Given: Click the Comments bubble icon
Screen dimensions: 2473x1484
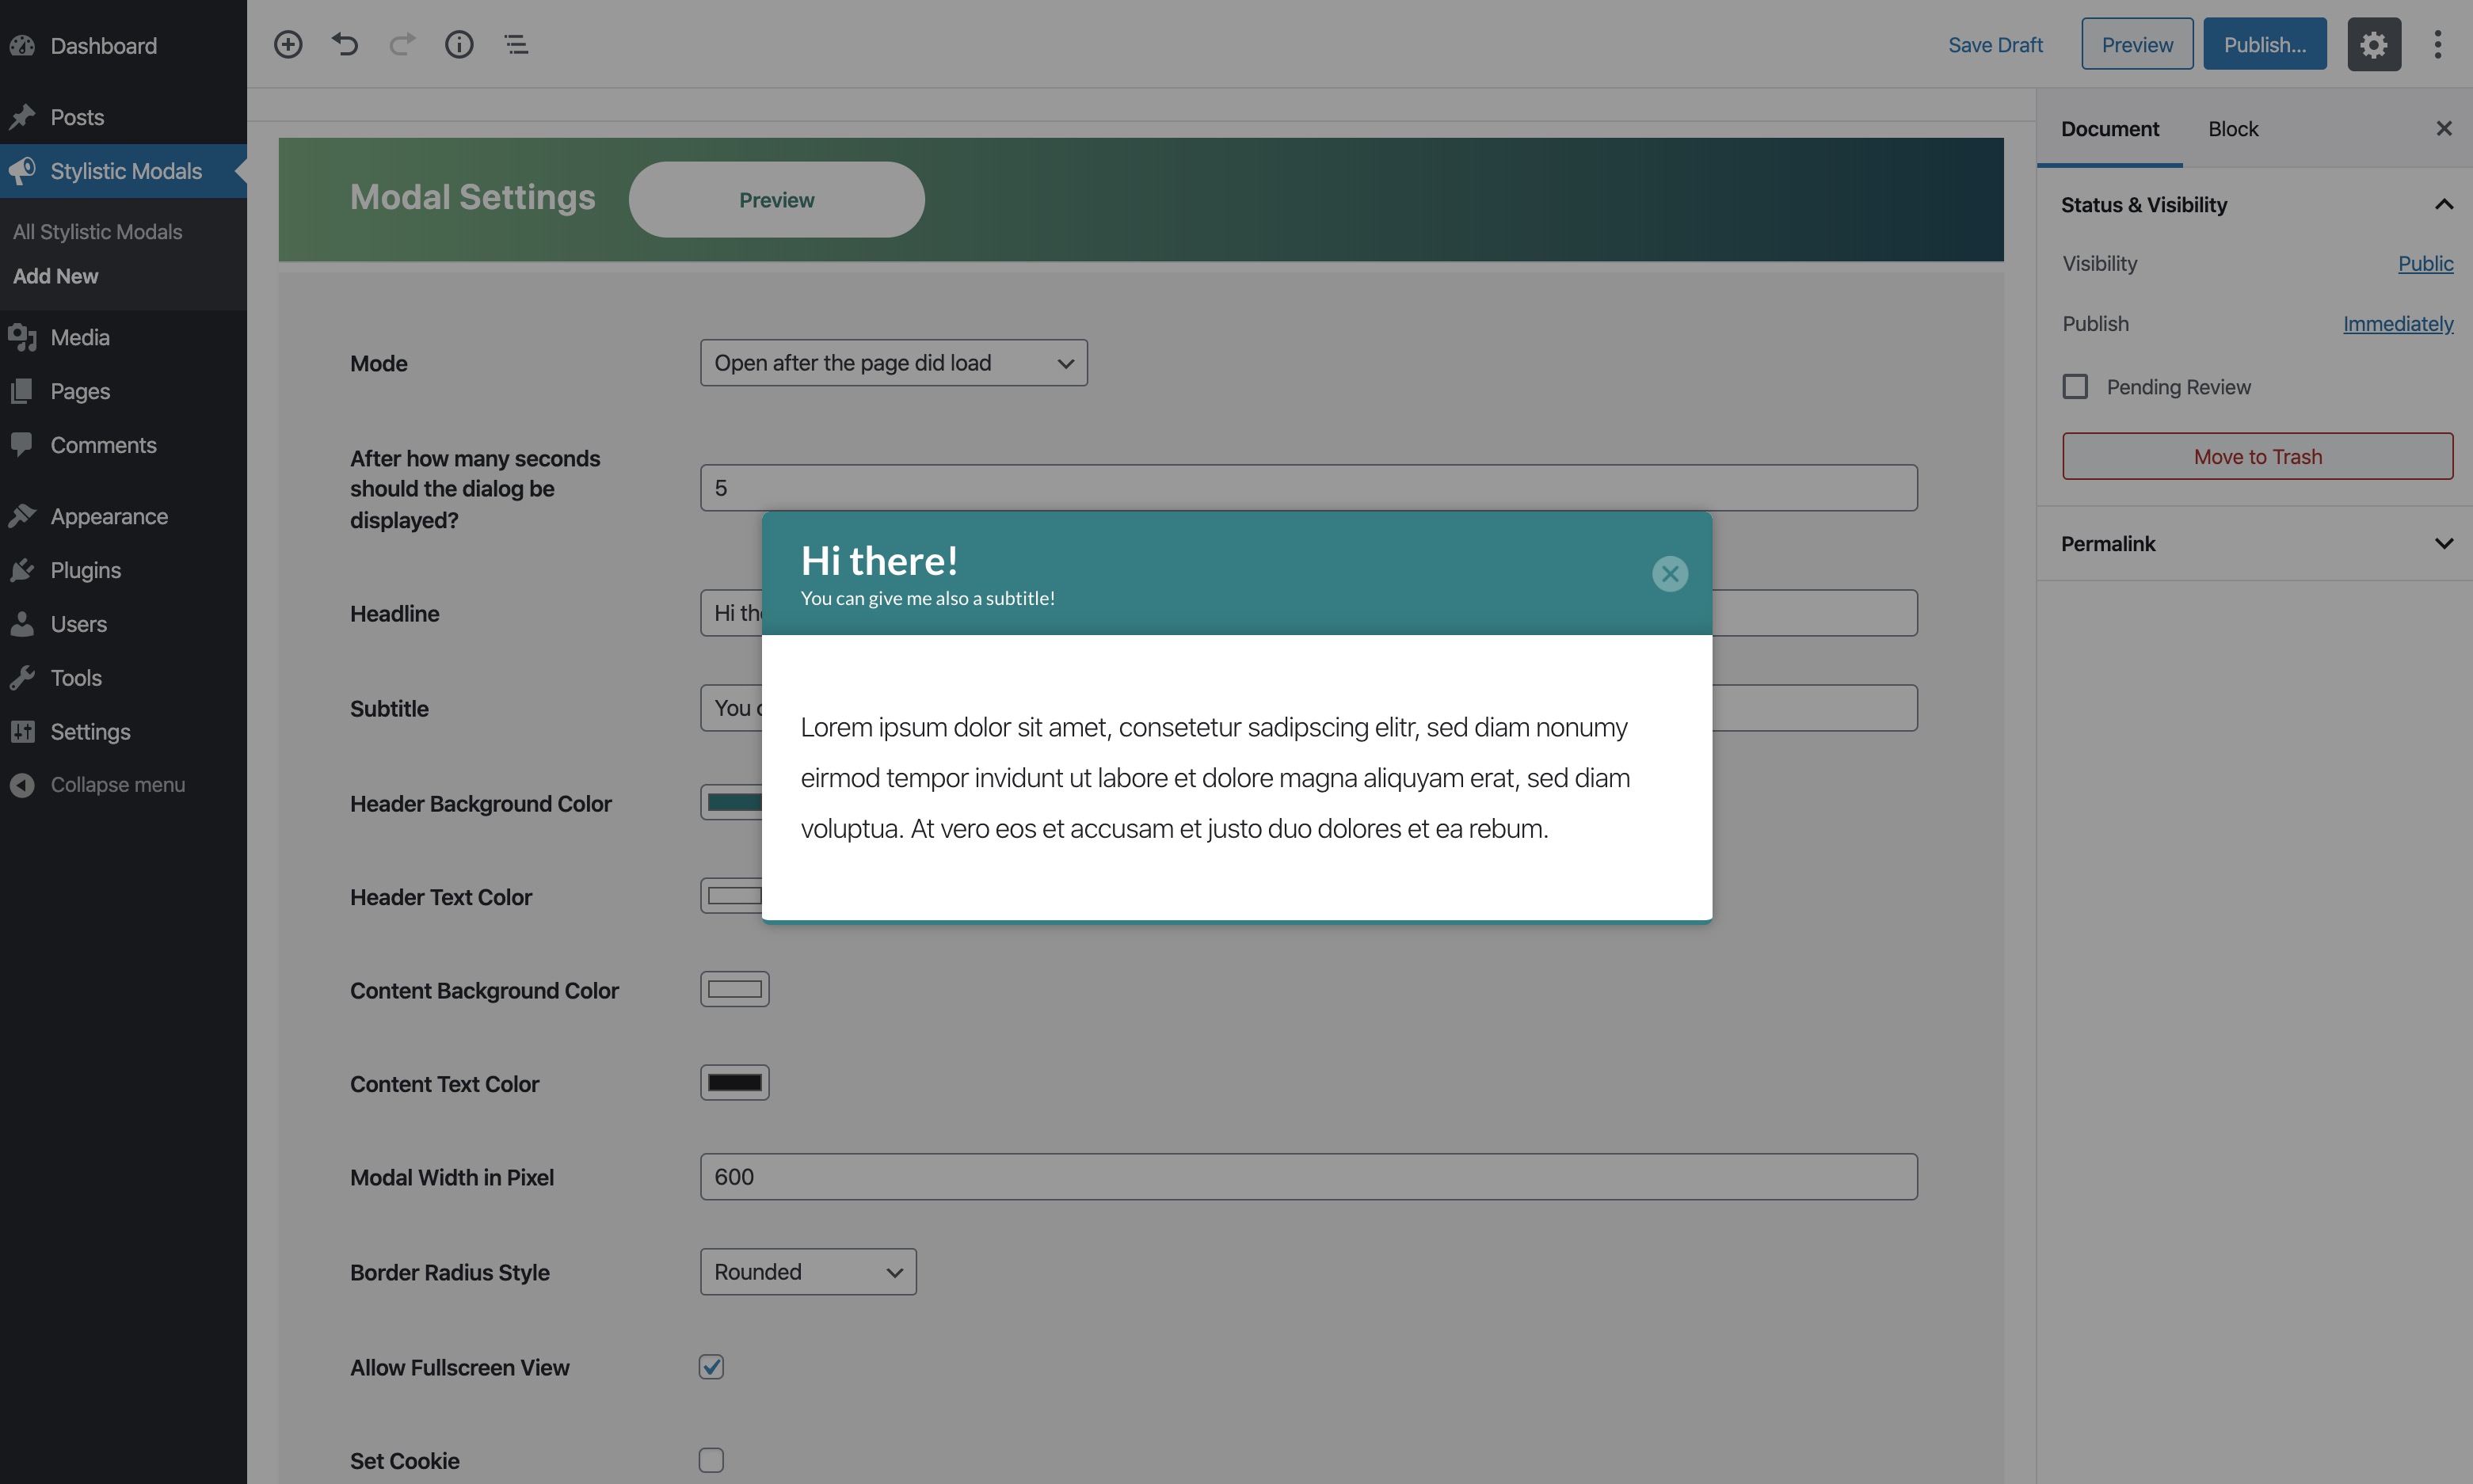Looking at the screenshot, I should point(22,445).
